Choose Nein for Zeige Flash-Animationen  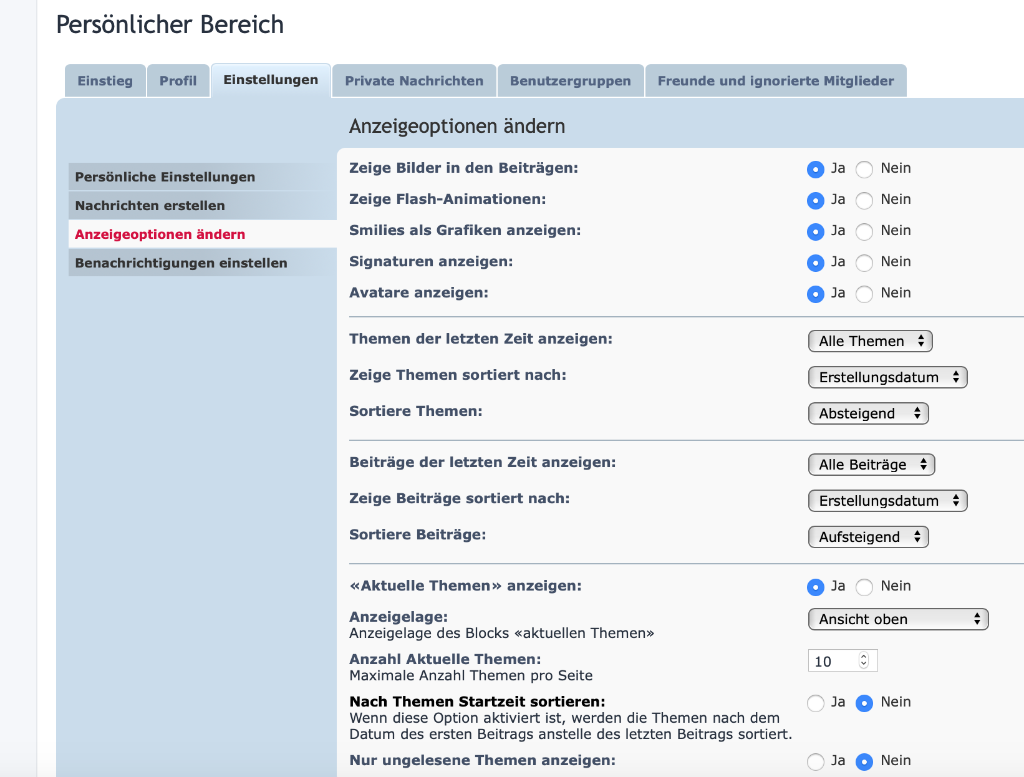pyautogui.click(x=864, y=200)
